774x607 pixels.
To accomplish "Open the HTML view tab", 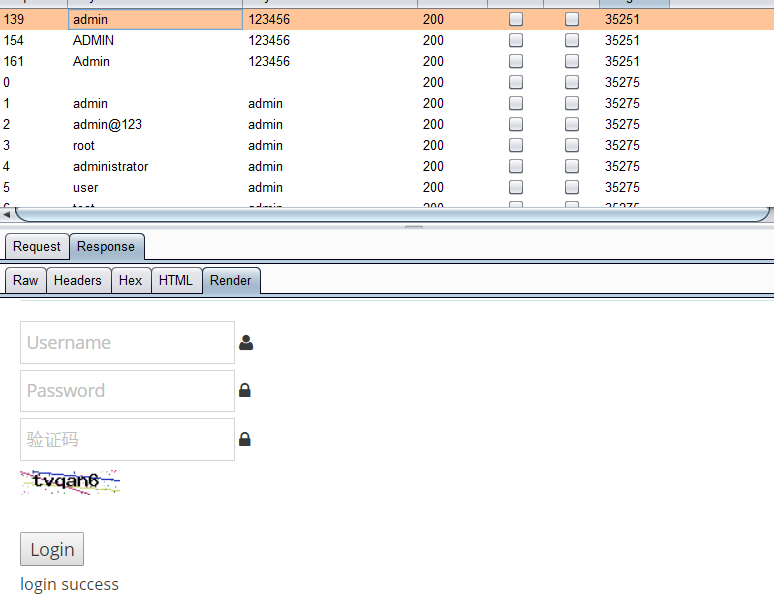I will [x=176, y=280].
